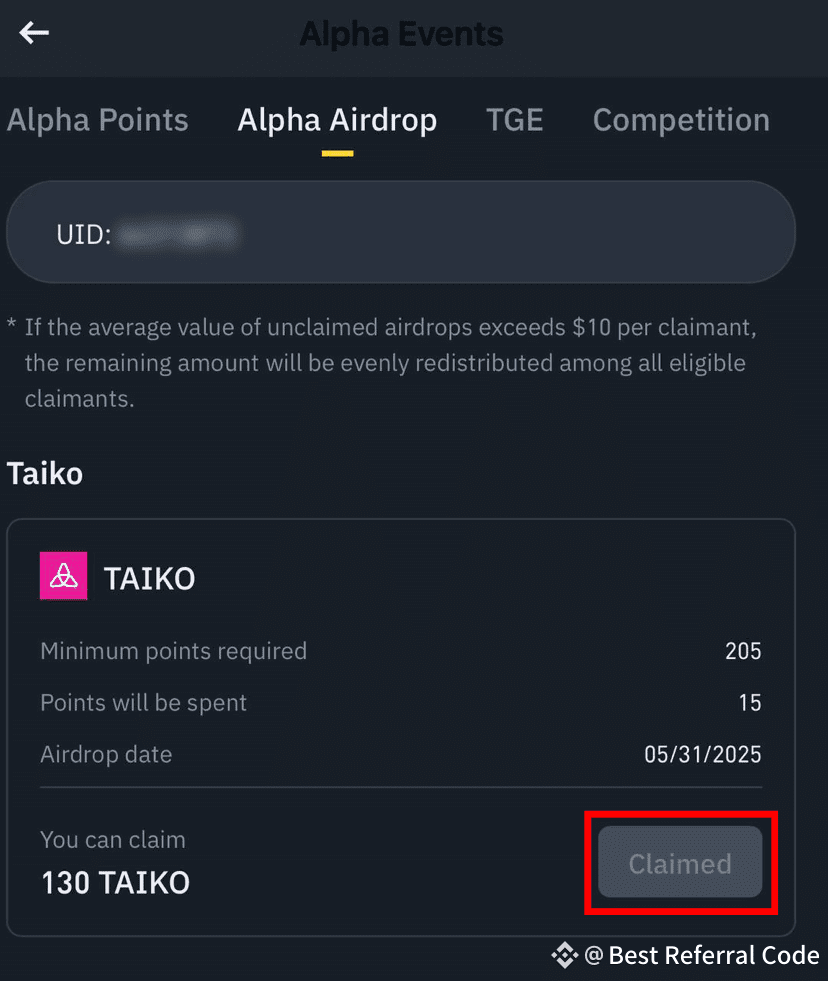The height and width of the screenshot is (981, 828).
Task: Tap the Alpha Events title area
Action: coord(400,33)
